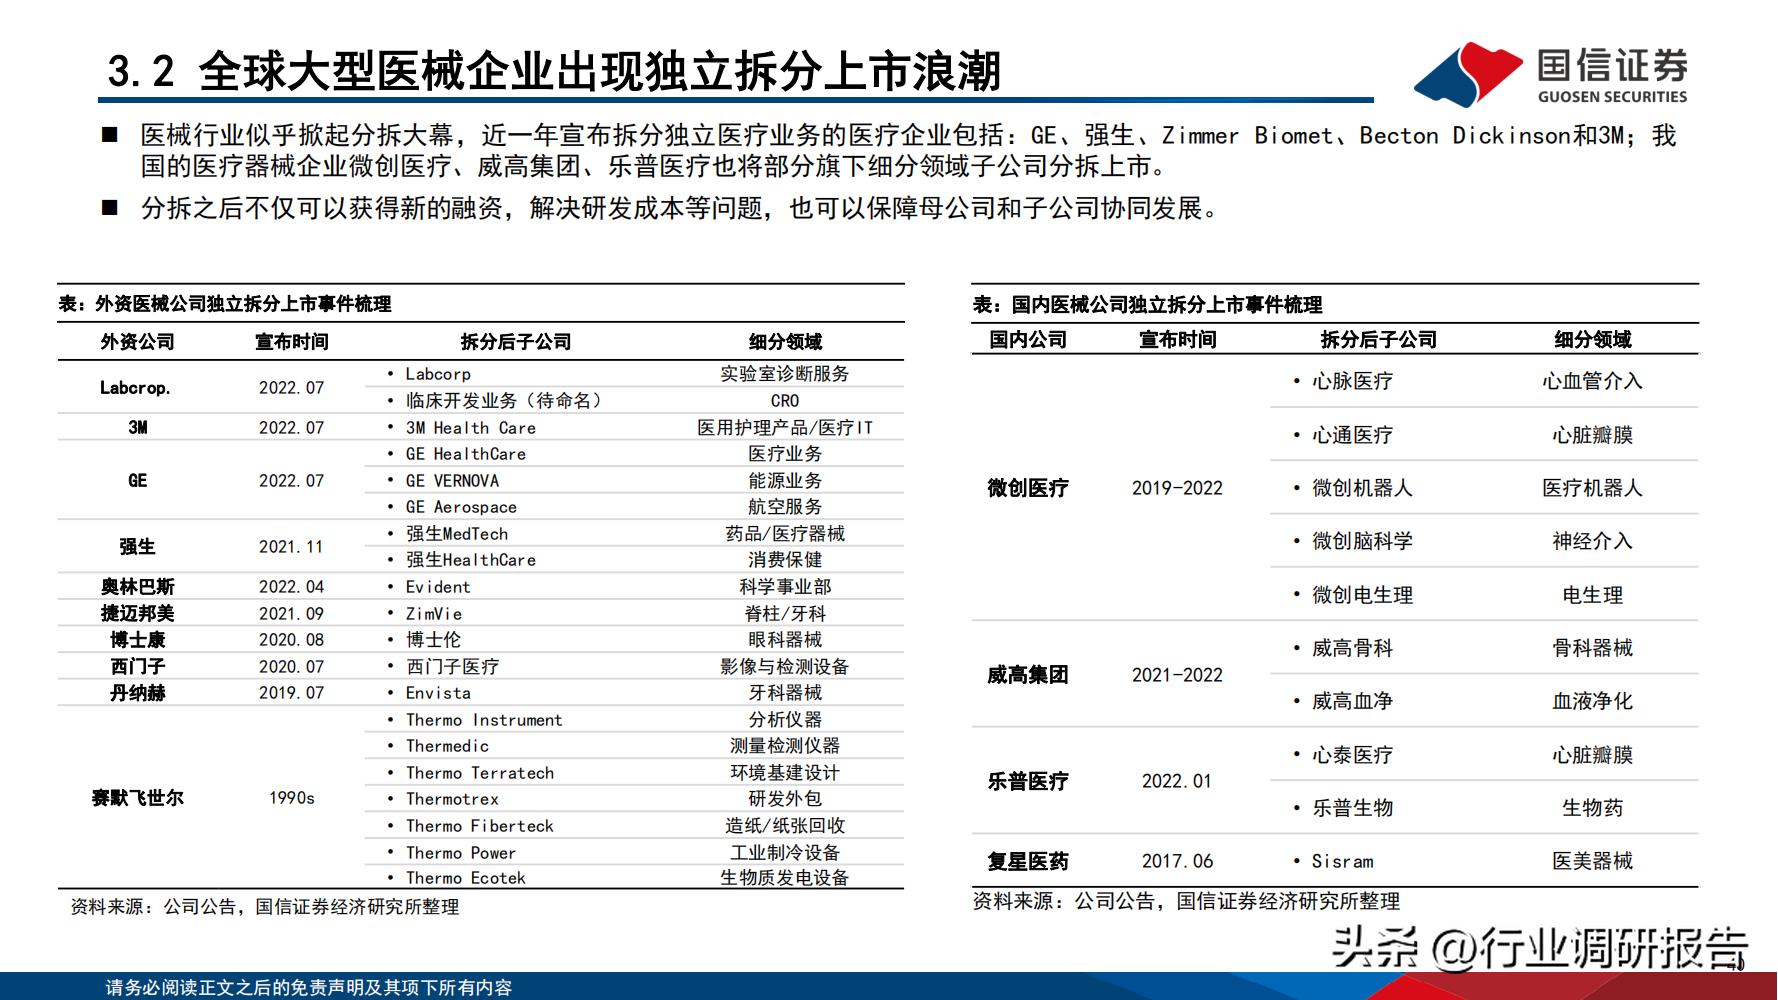Click the second black square bullet icon

click(x=112, y=208)
